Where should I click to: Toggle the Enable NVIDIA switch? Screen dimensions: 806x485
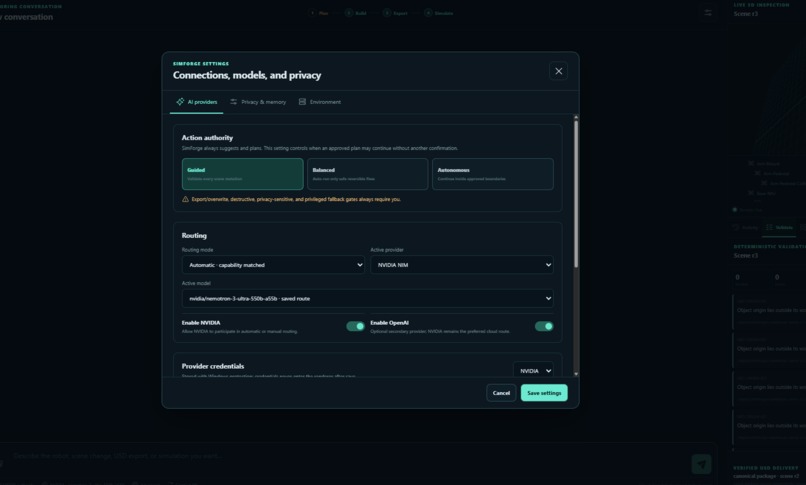[355, 326]
